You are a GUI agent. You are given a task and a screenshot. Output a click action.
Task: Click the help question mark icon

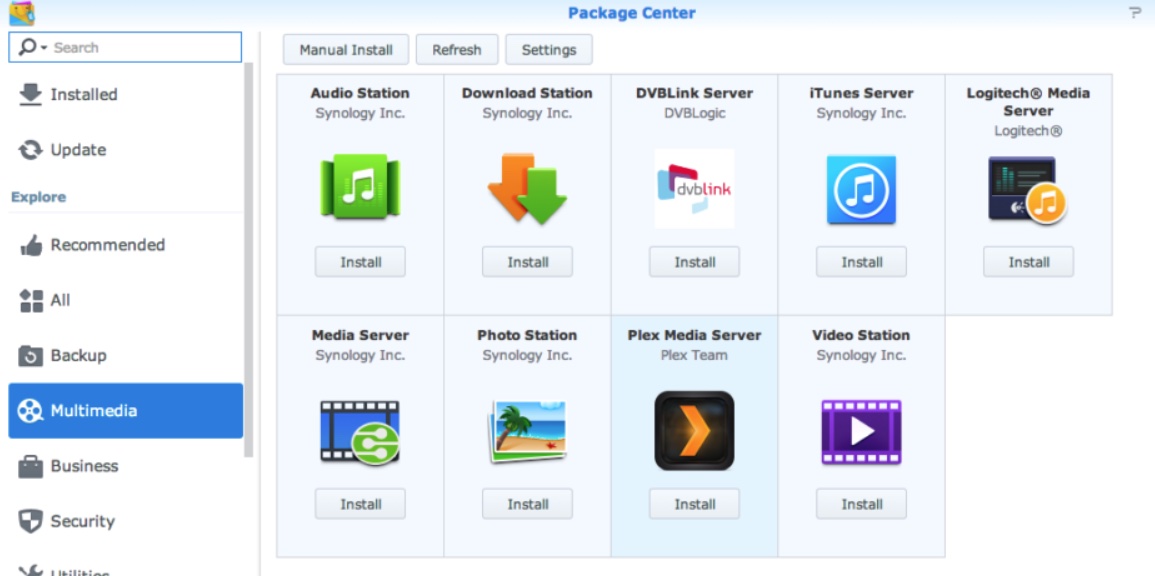point(1135,13)
